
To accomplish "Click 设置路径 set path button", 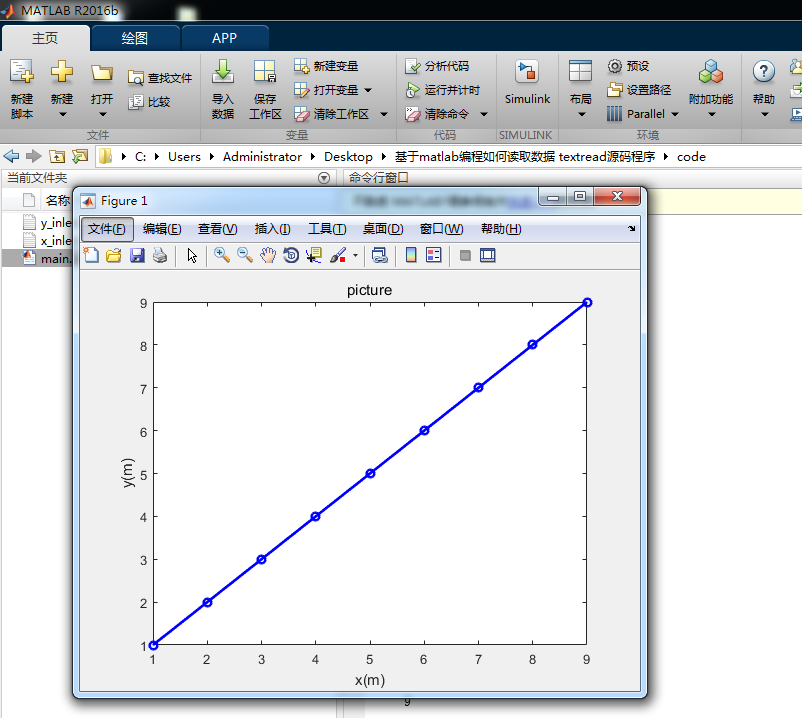I will [x=639, y=90].
